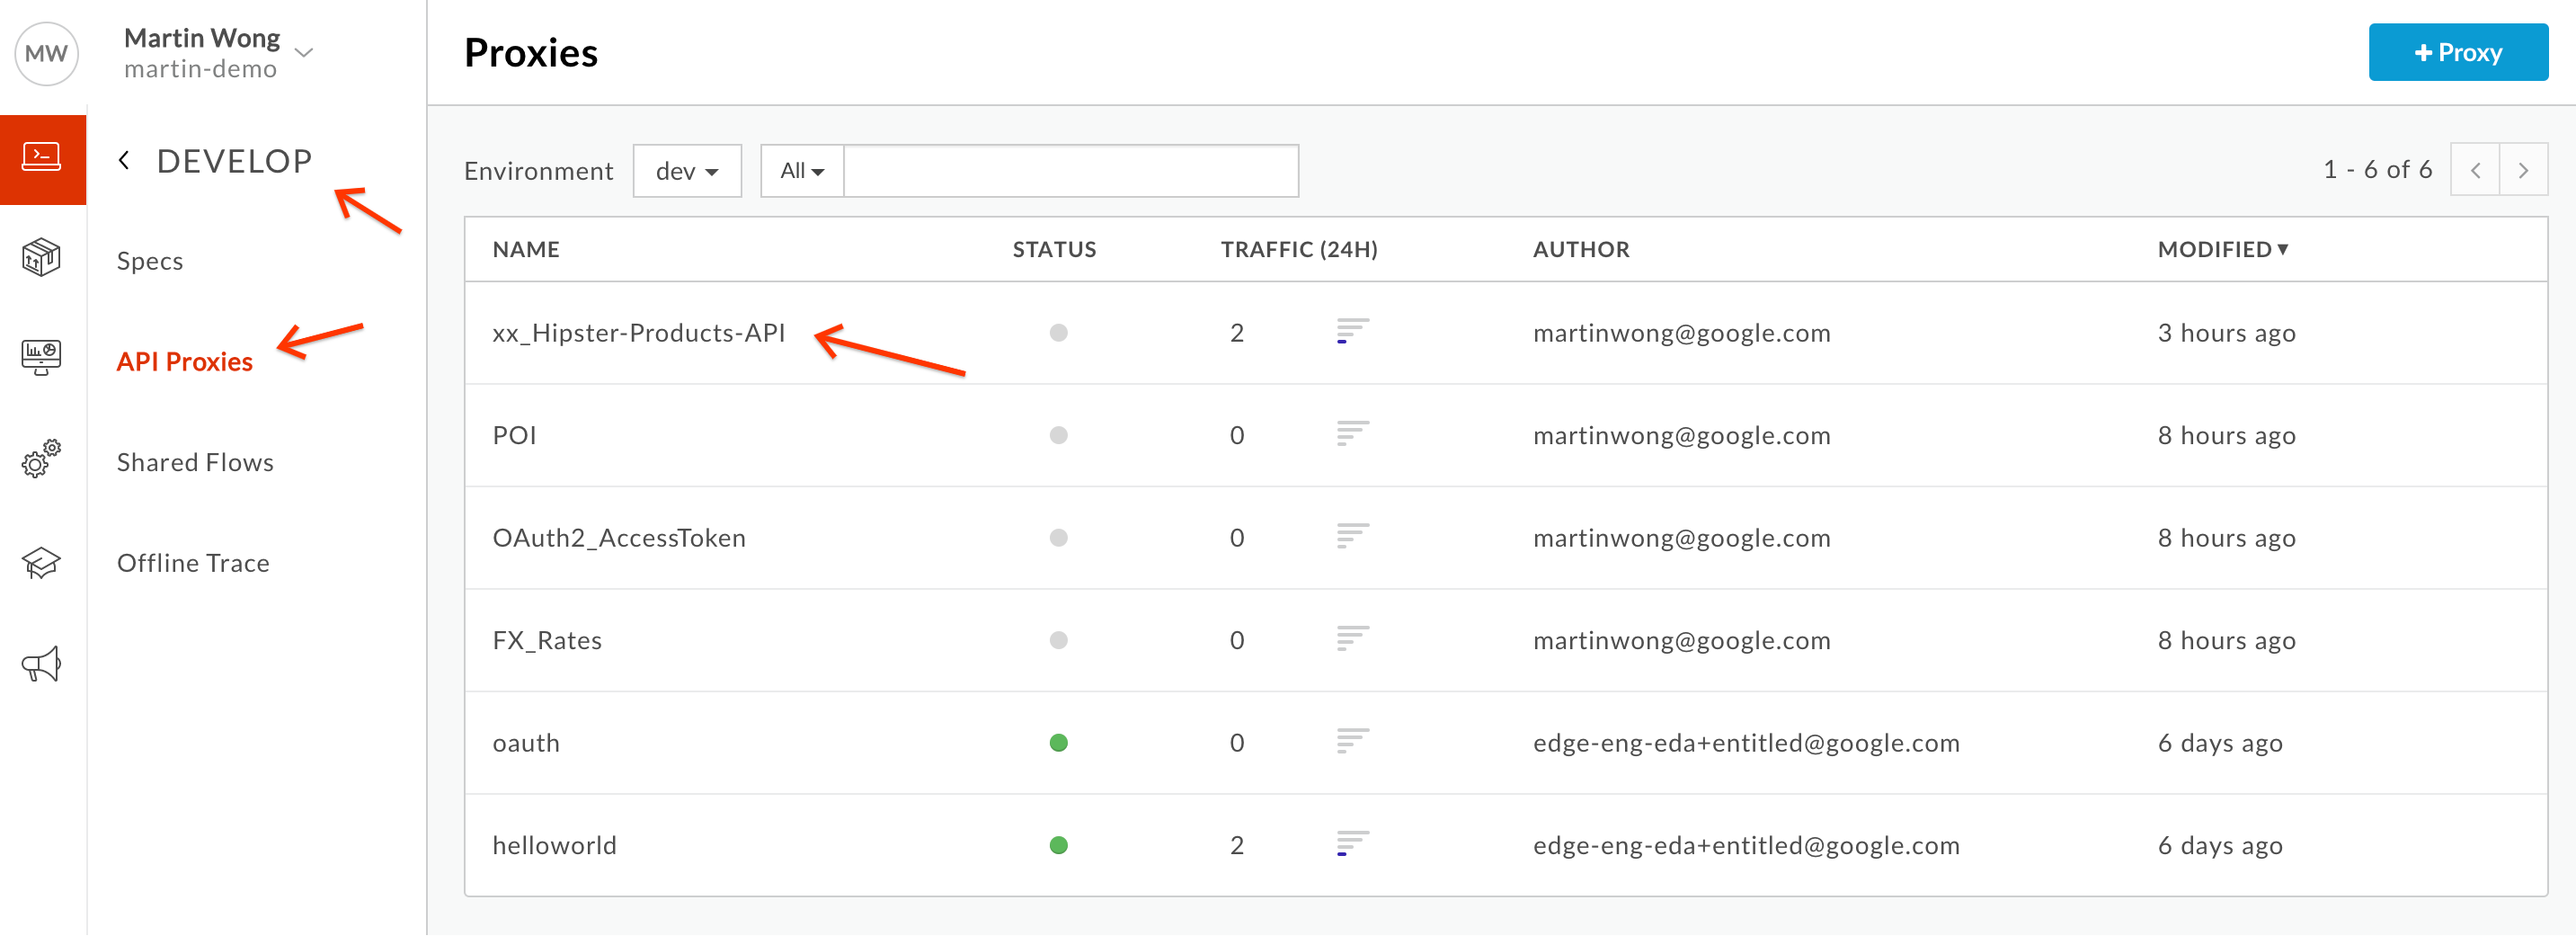Open the POI proxy

[514, 435]
